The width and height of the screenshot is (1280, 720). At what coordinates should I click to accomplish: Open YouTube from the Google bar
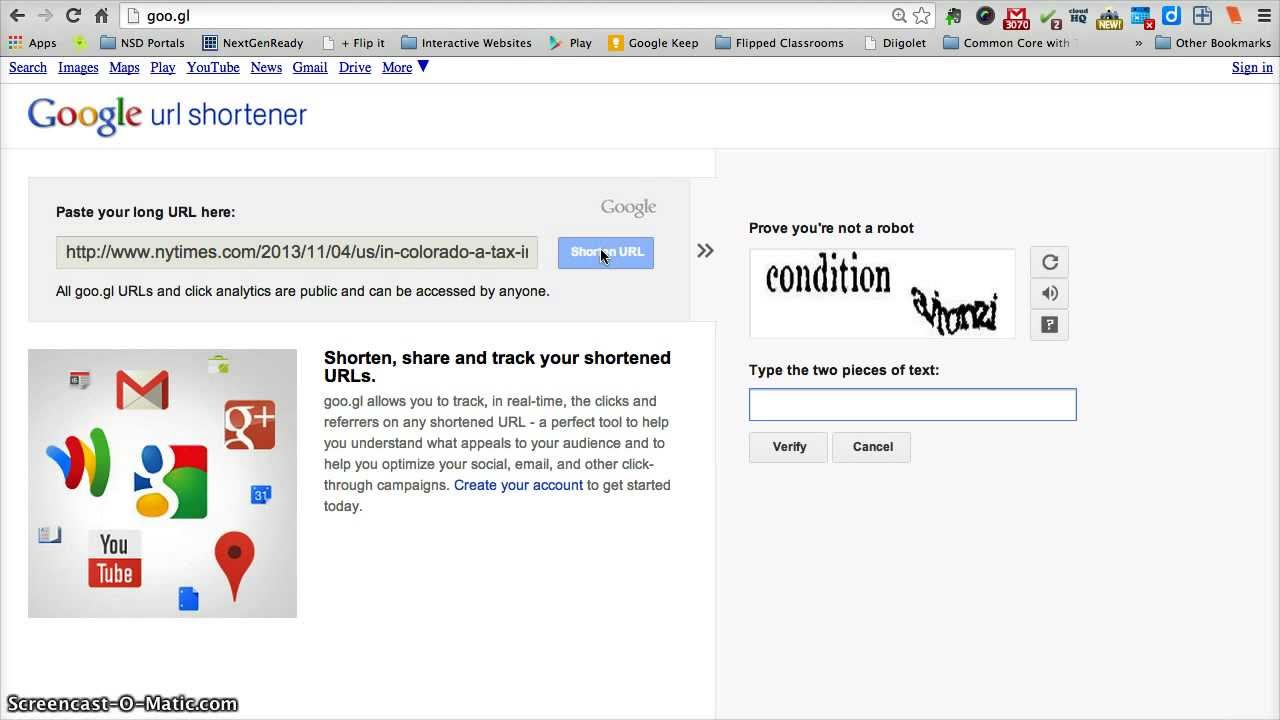tap(213, 67)
